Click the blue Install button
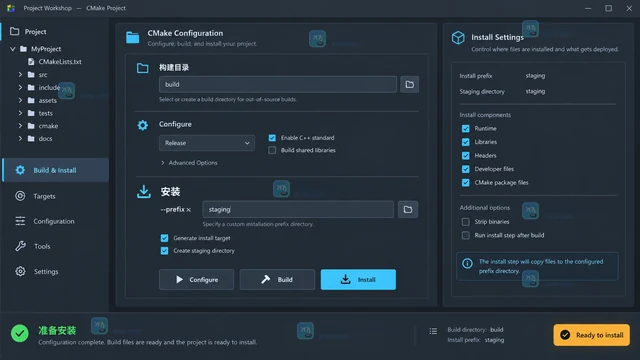The width and height of the screenshot is (640, 360). coord(358,280)
